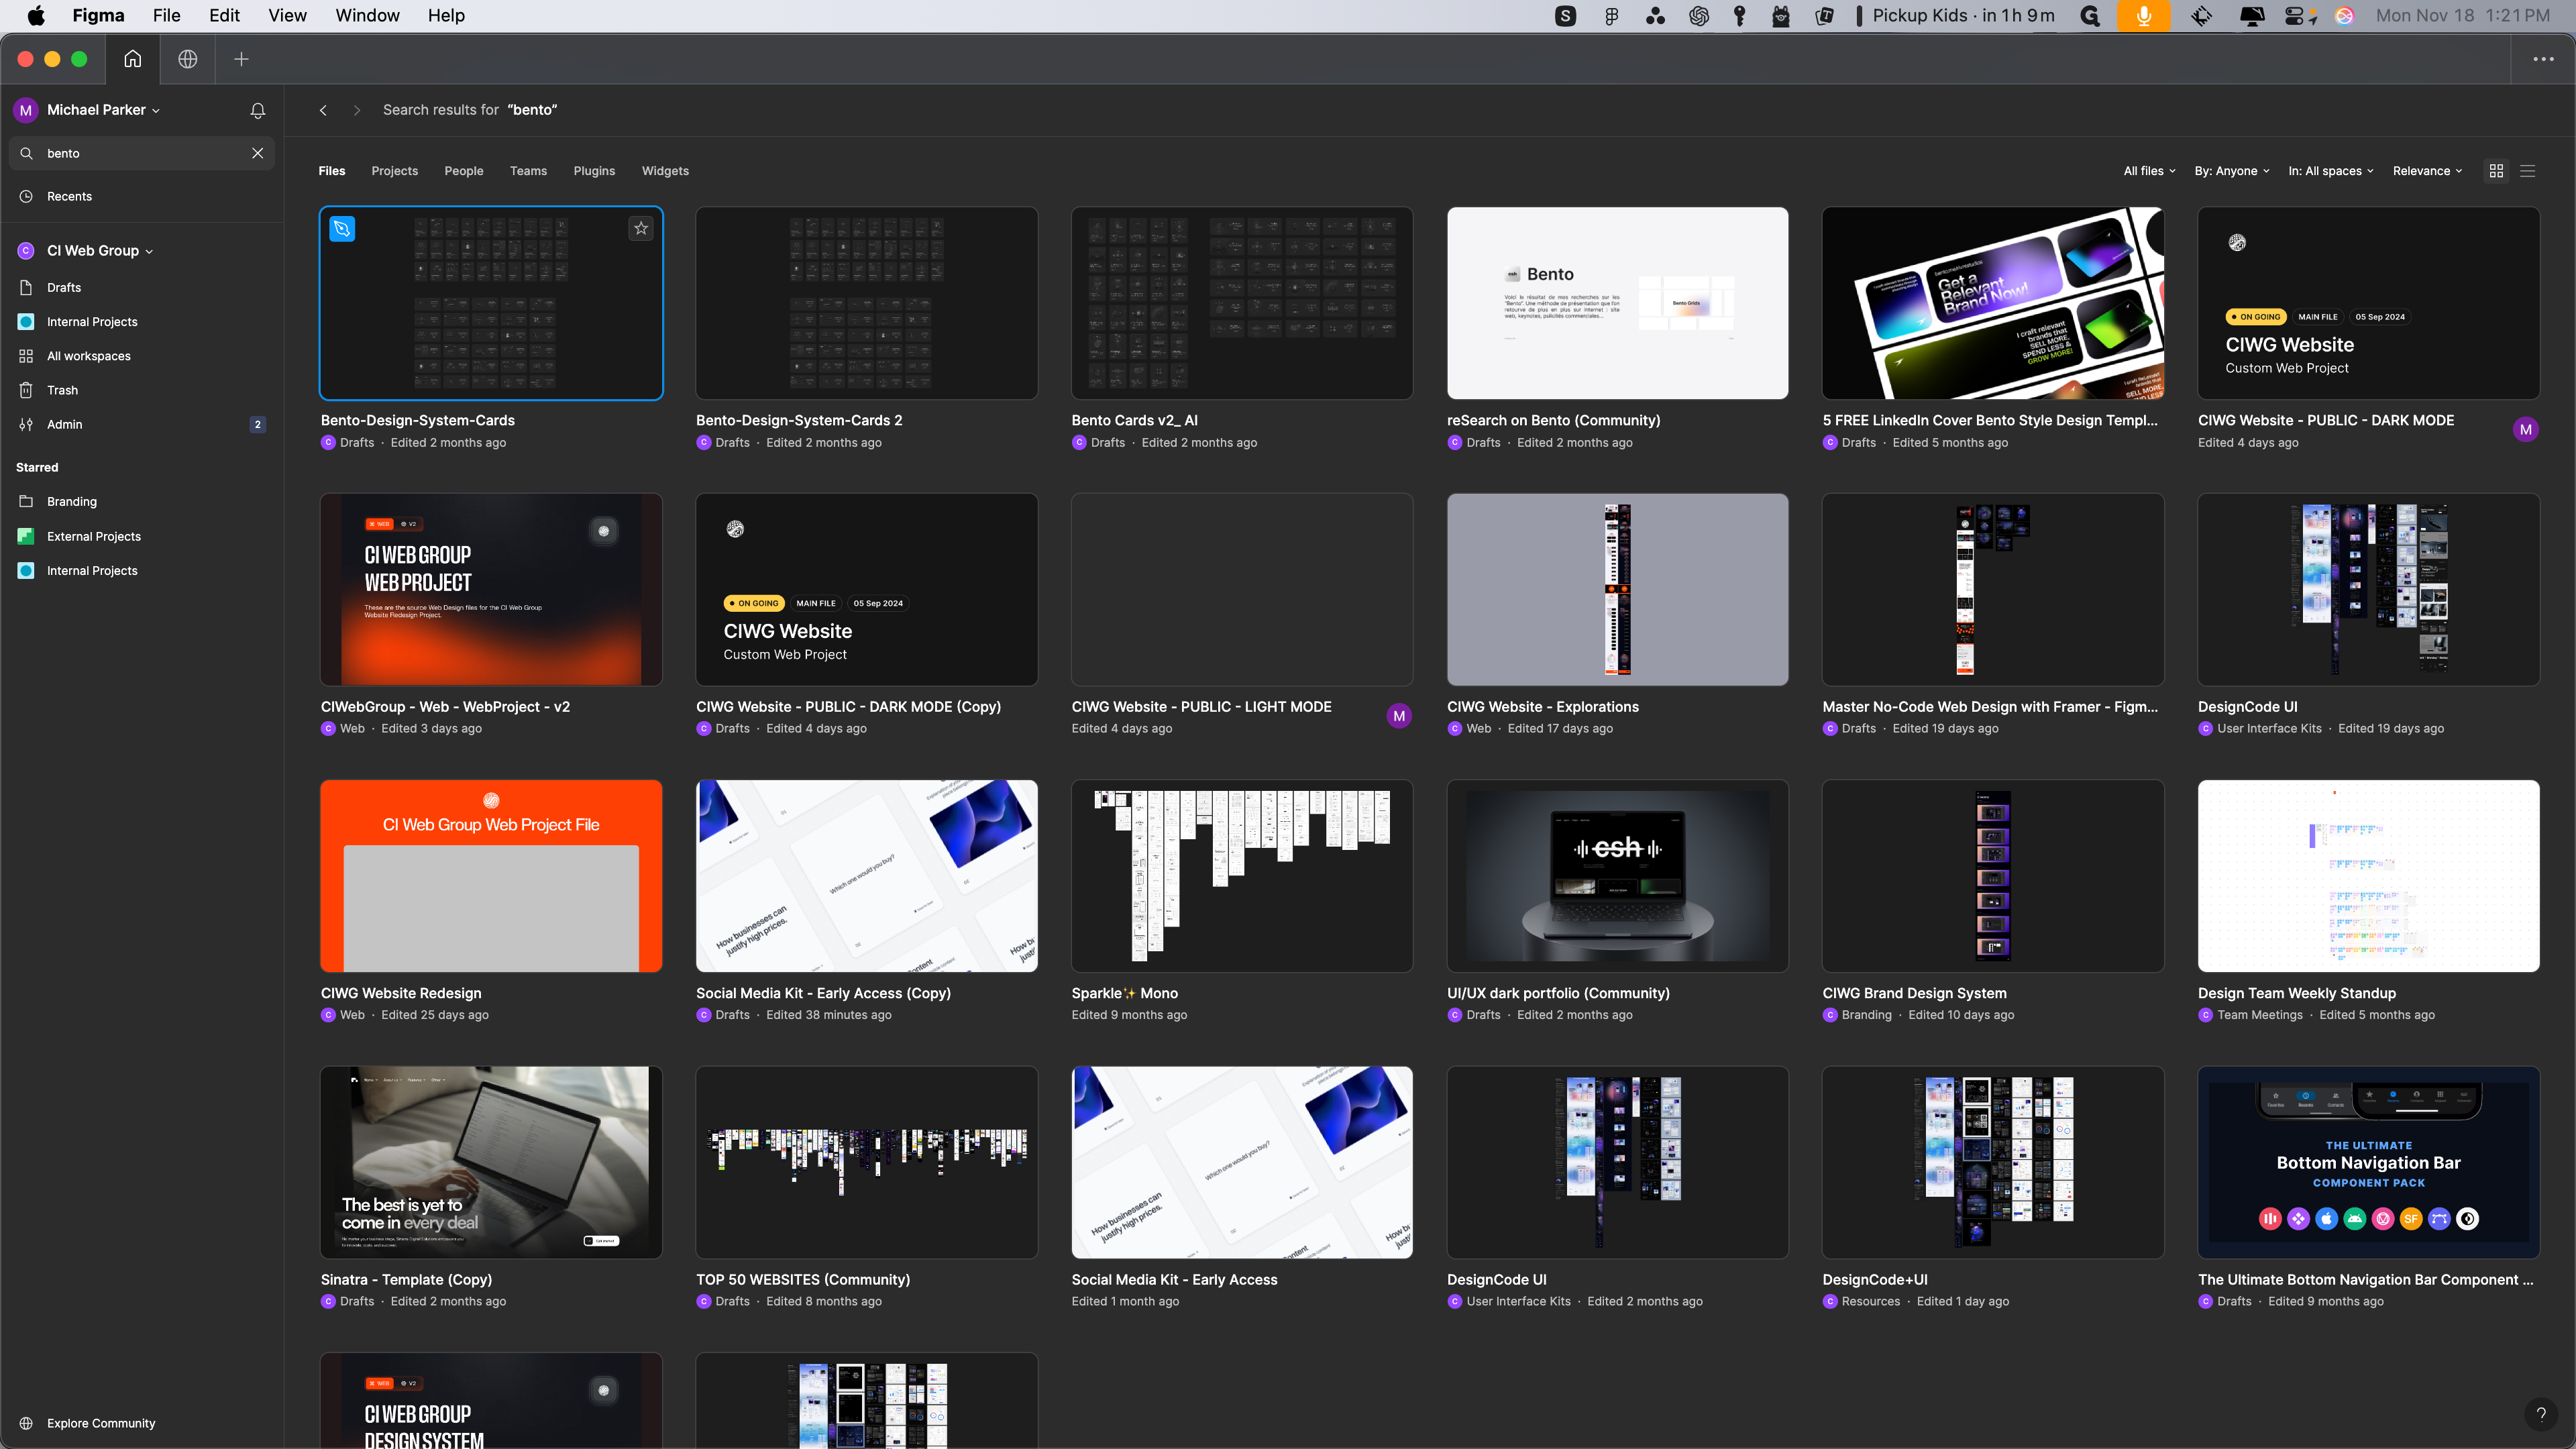Open the All files filter dropdown
The image size is (2576, 1449).
click(x=2149, y=171)
